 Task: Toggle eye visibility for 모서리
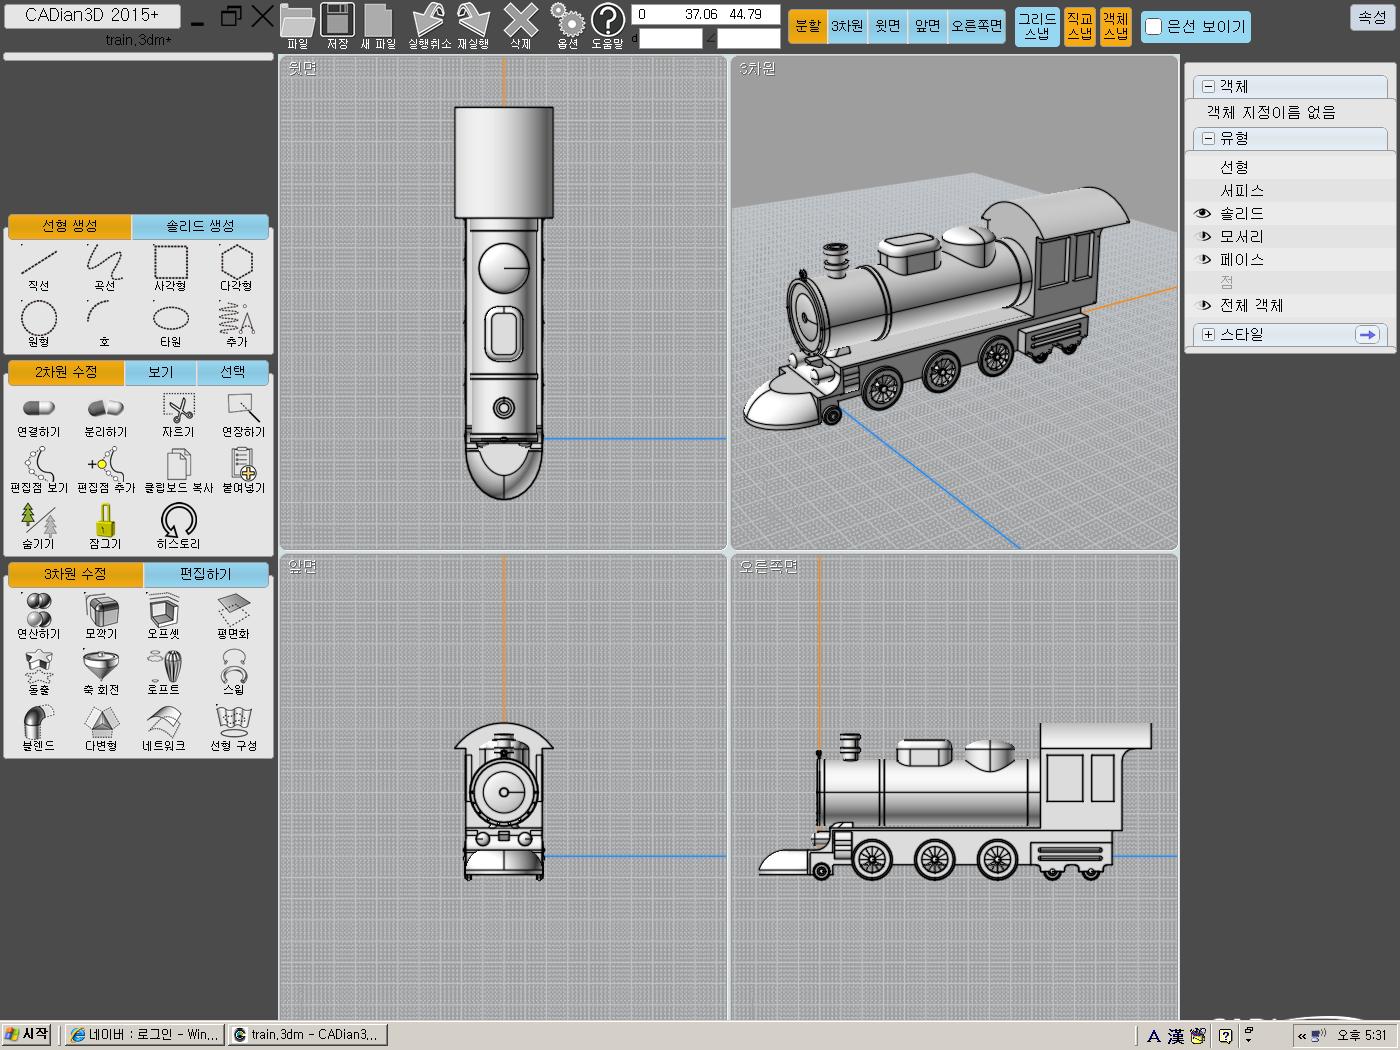pyautogui.click(x=1204, y=236)
